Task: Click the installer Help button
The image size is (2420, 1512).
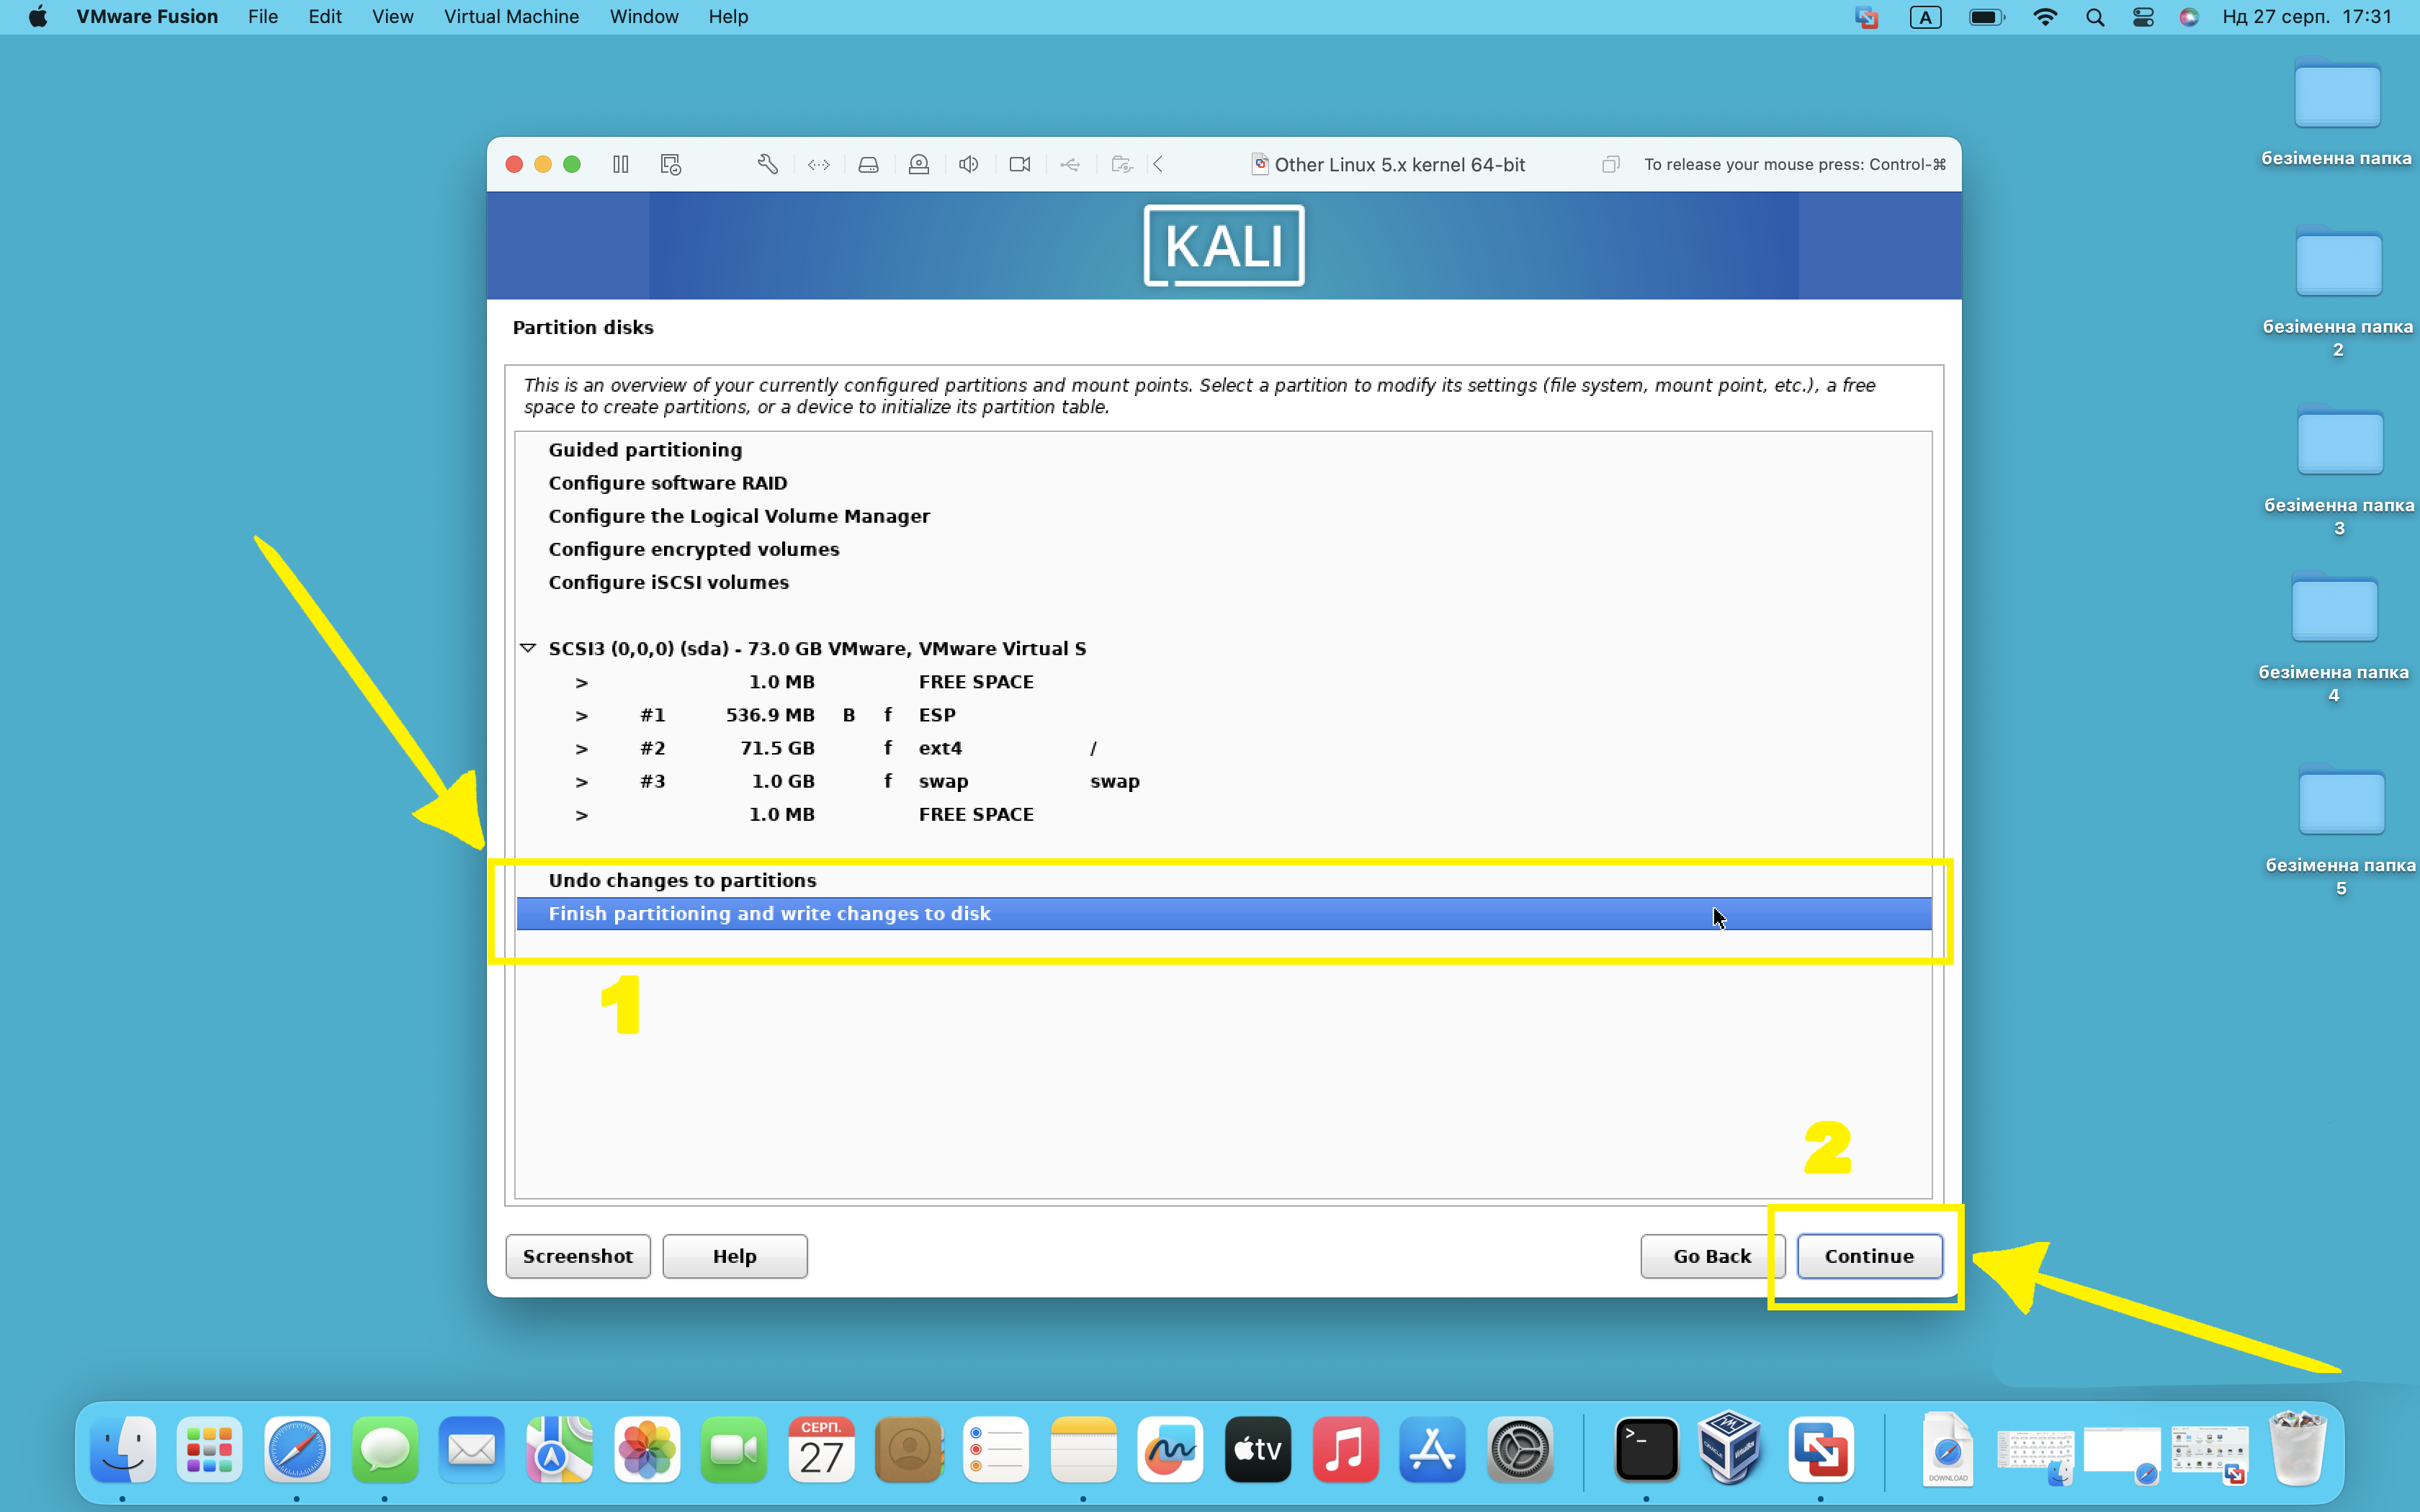Action: click(x=734, y=1256)
